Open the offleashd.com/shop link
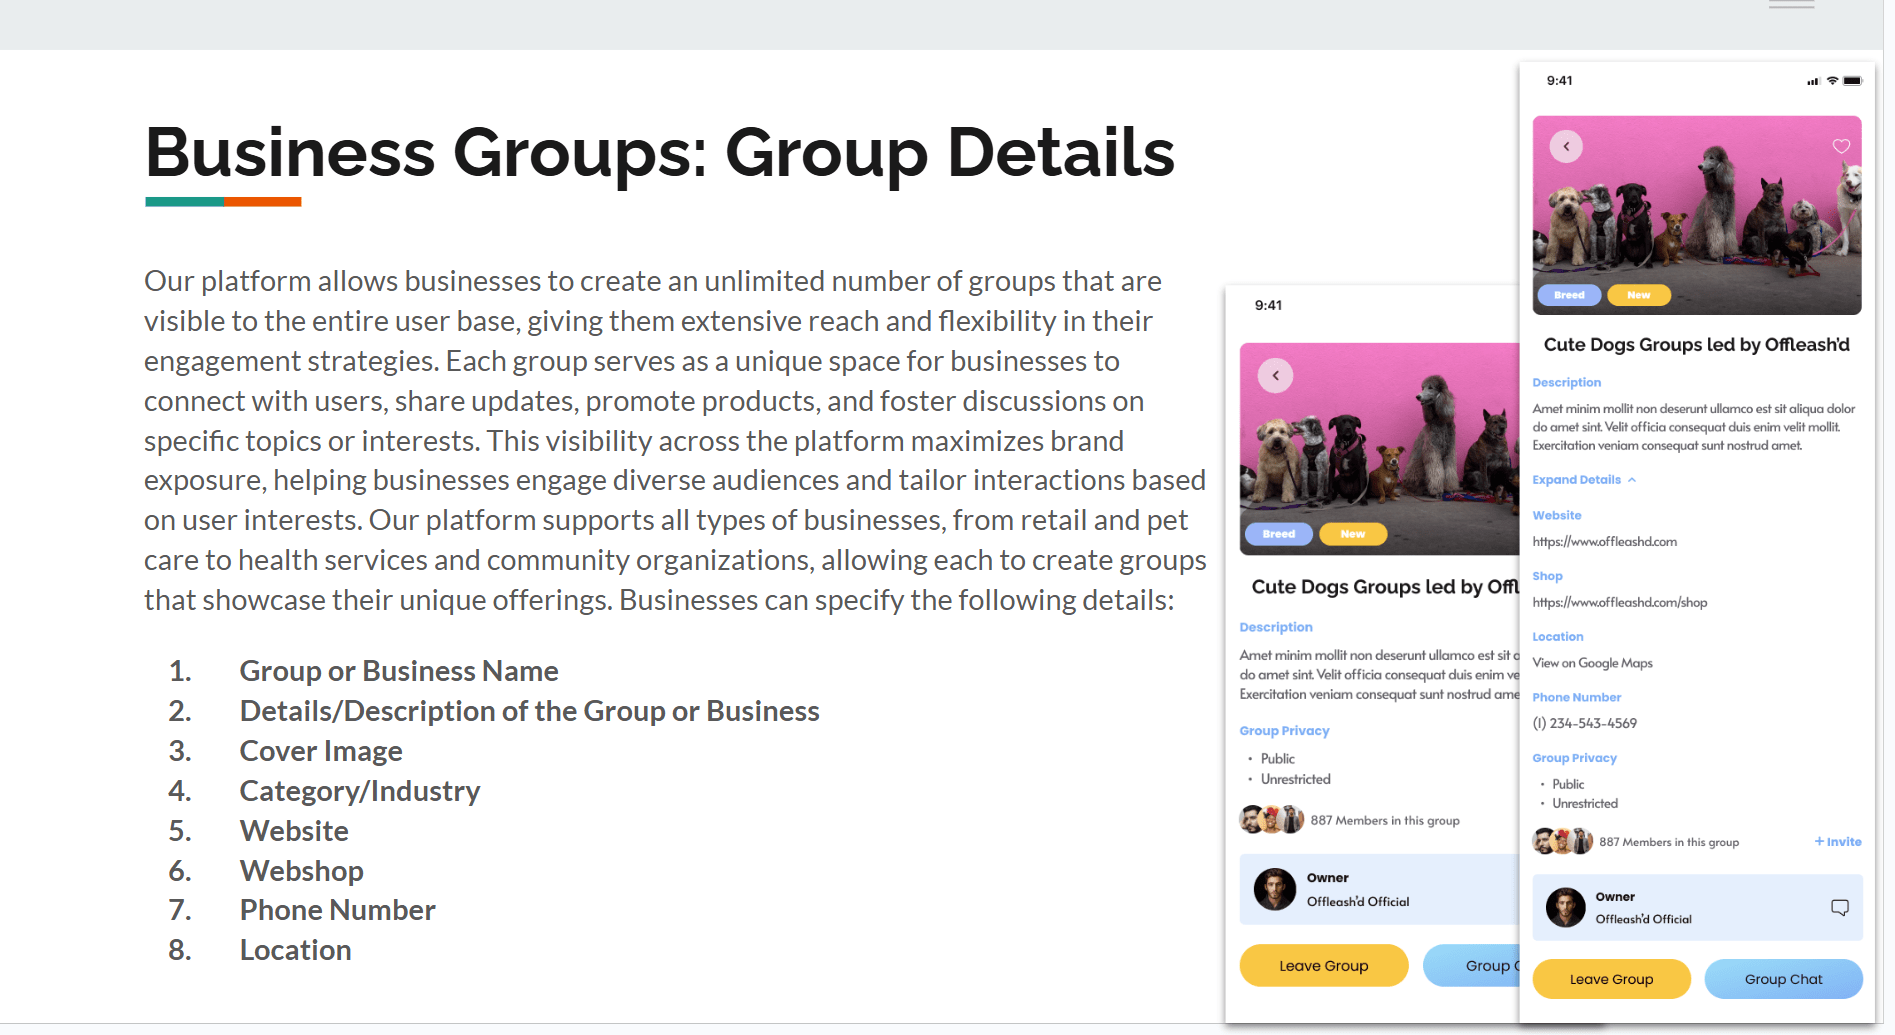Image resolution: width=1895 pixels, height=1035 pixels. pyautogui.click(x=1620, y=603)
